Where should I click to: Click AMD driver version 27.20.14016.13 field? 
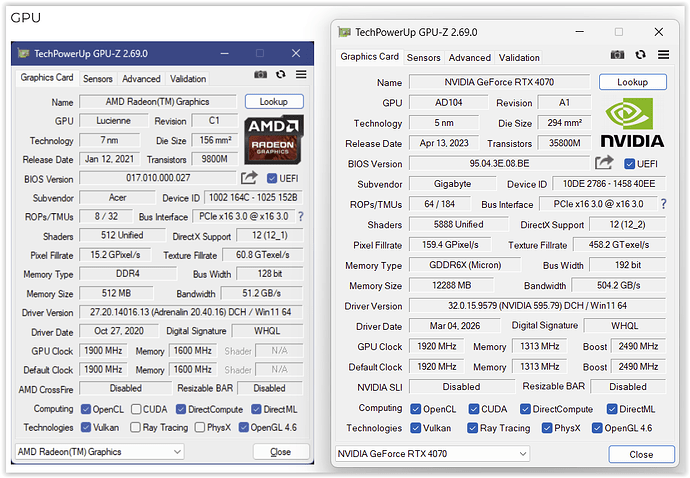(x=191, y=312)
